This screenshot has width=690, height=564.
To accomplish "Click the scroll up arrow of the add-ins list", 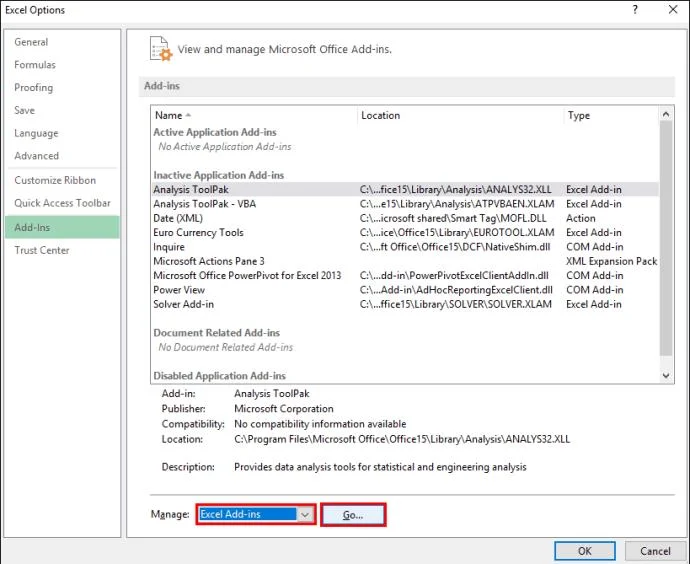I will 666,114.
